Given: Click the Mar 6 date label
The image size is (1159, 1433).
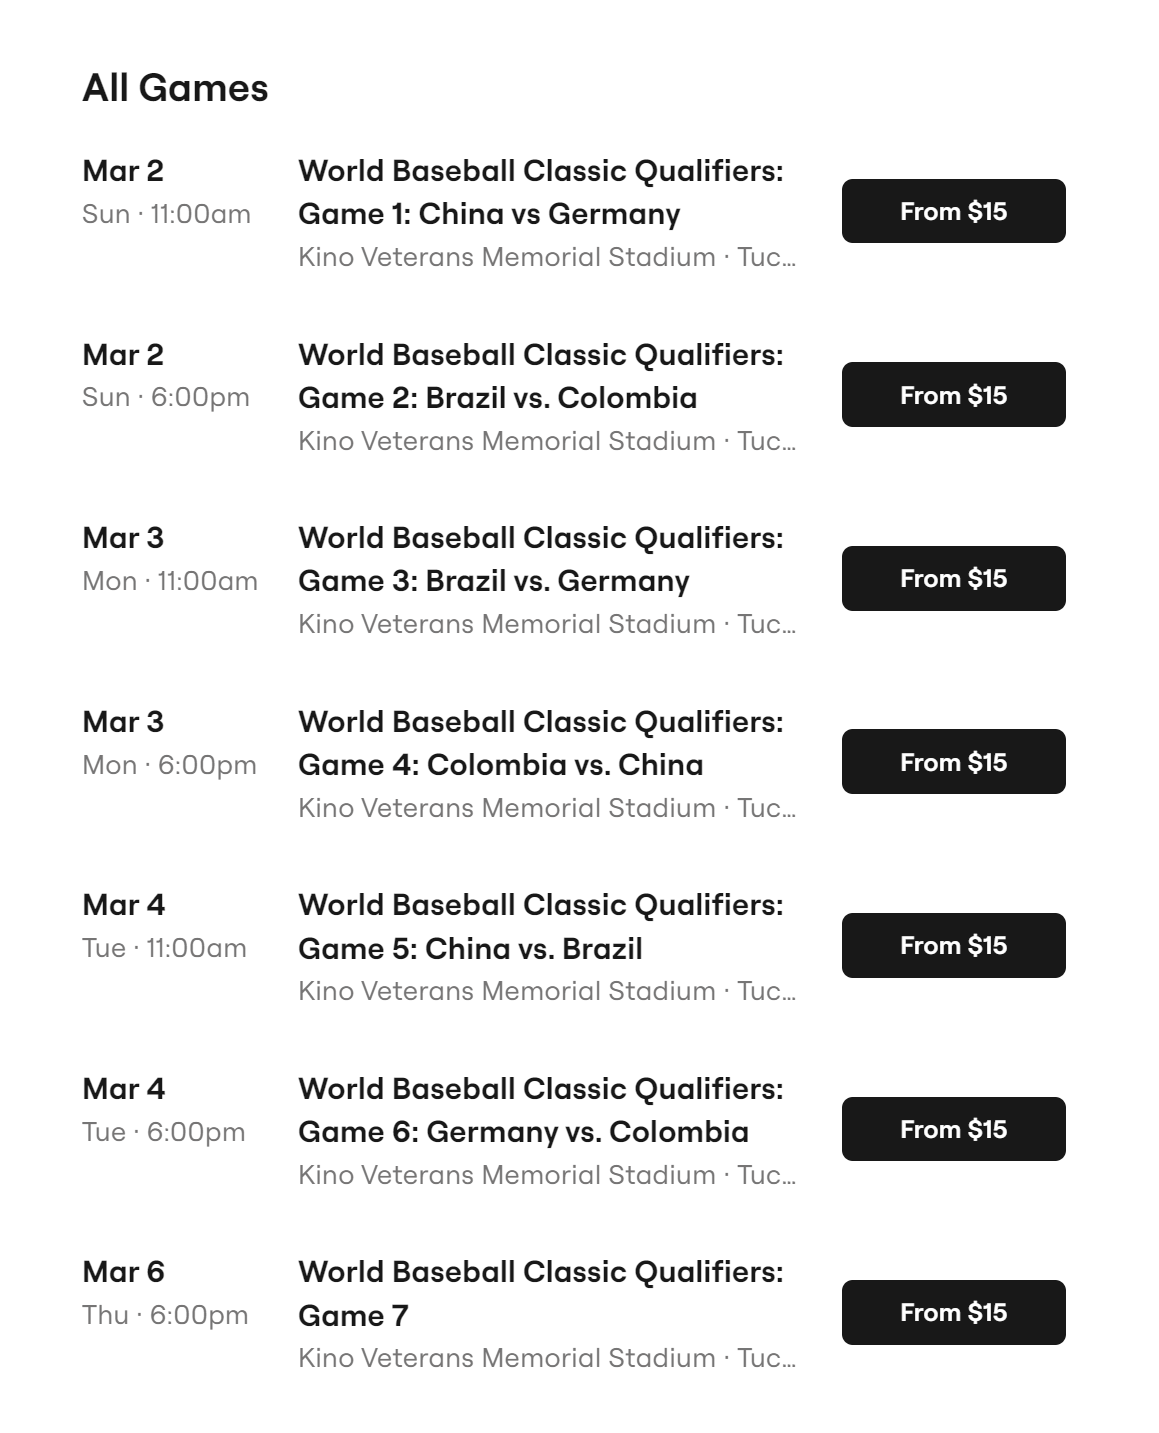Looking at the screenshot, I should (x=123, y=1272).
